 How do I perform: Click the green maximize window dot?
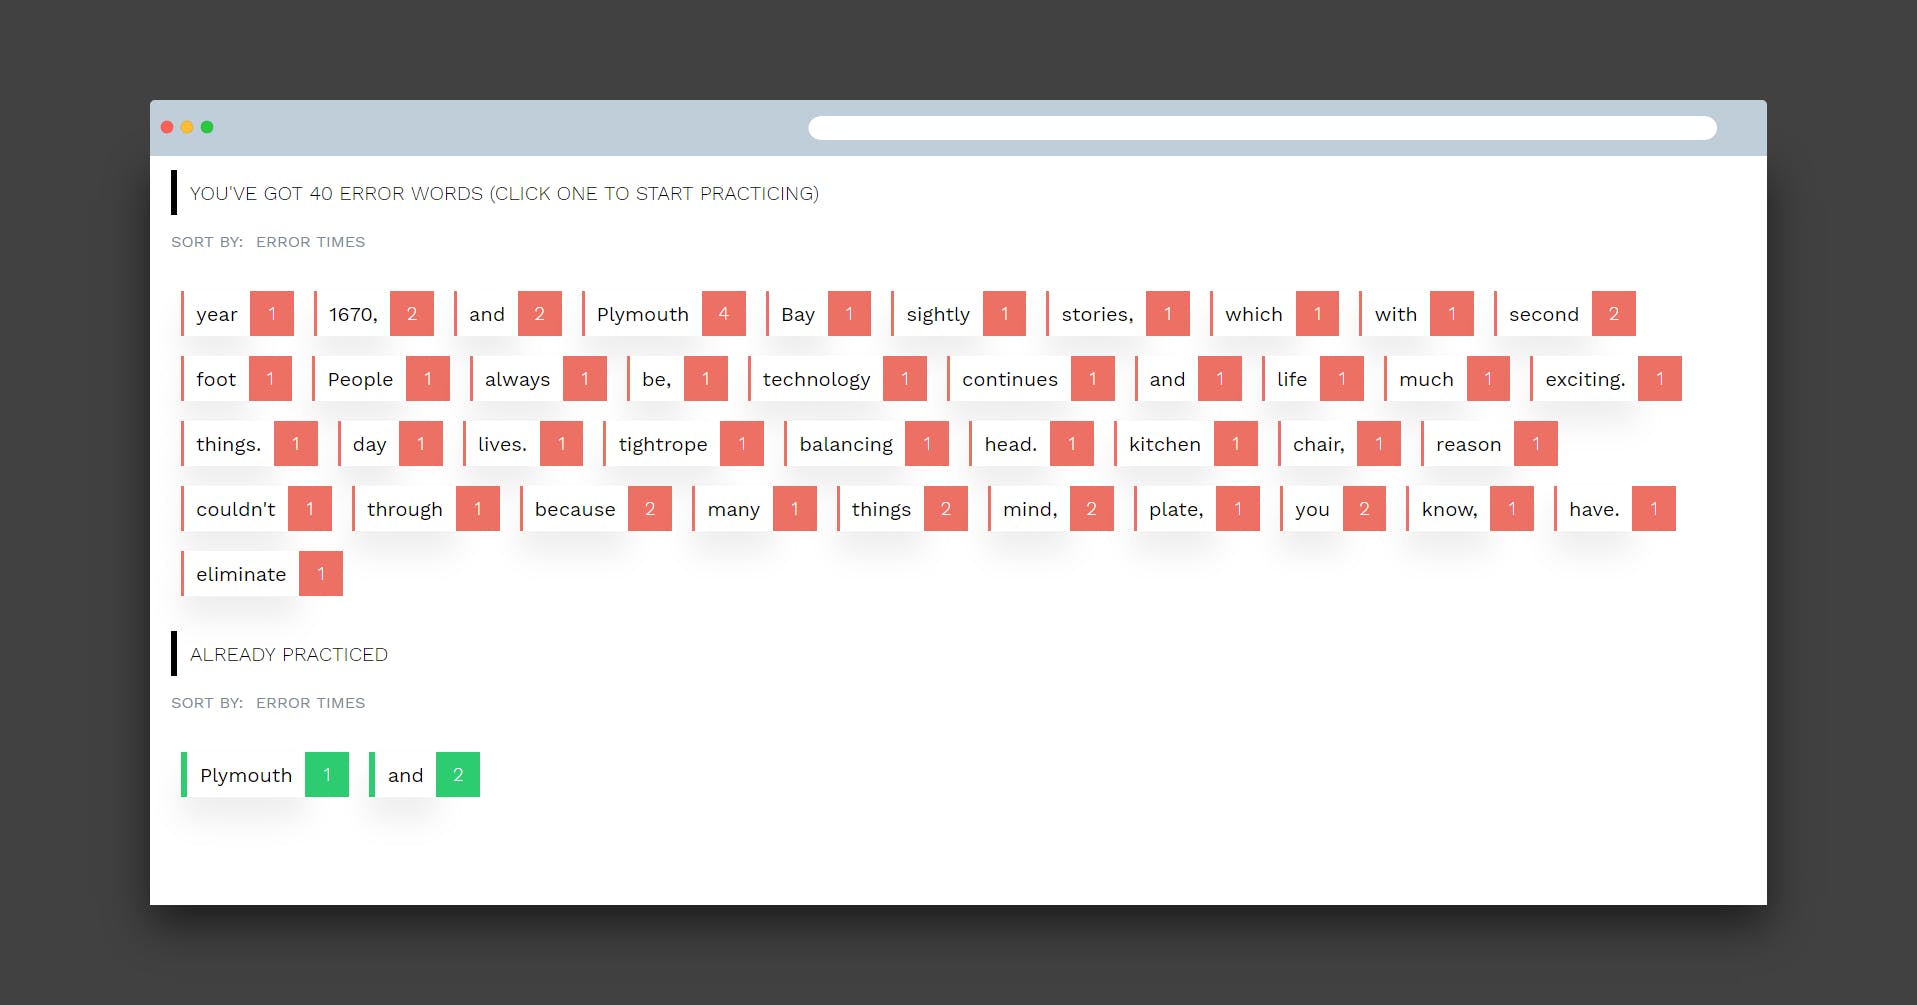[207, 127]
